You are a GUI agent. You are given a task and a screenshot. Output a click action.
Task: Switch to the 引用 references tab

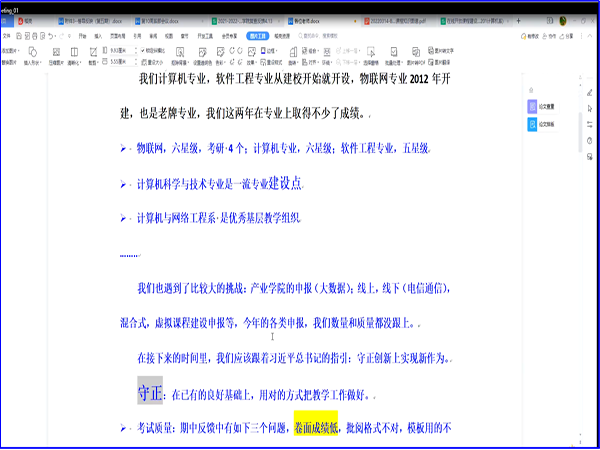[x=137, y=36]
